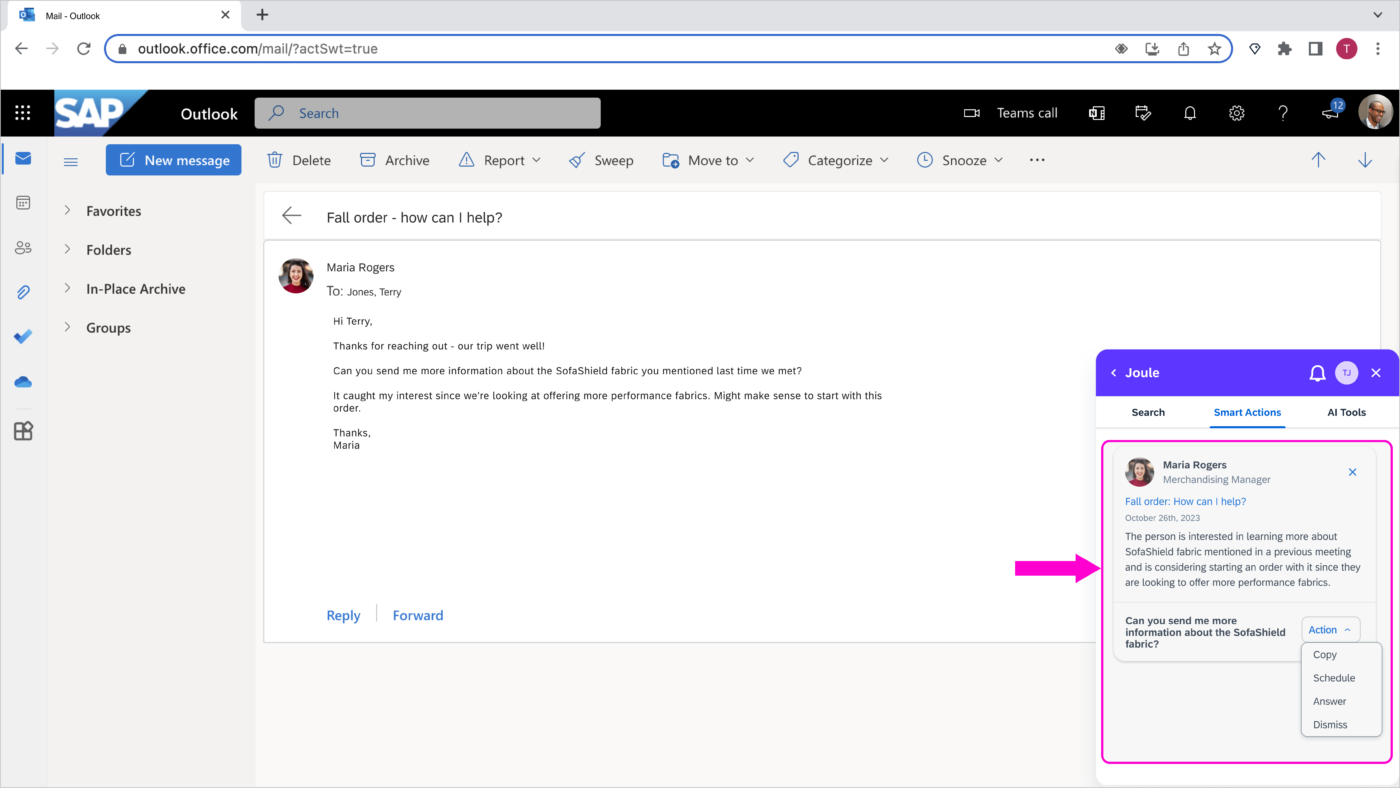Toggle the navigation pane hamburger button
The image size is (1400, 788).
[x=71, y=161]
